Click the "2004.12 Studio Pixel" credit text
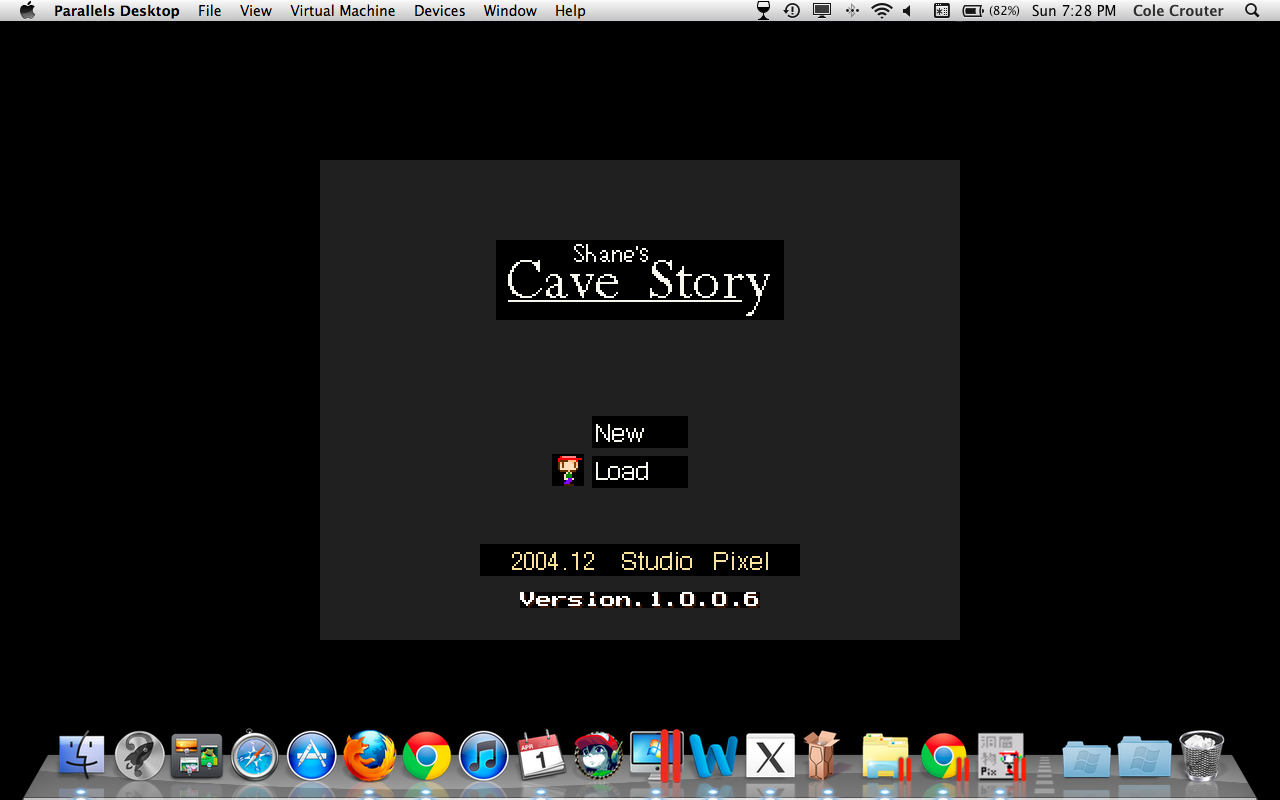The width and height of the screenshot is (1280, 800). point(640,560)
